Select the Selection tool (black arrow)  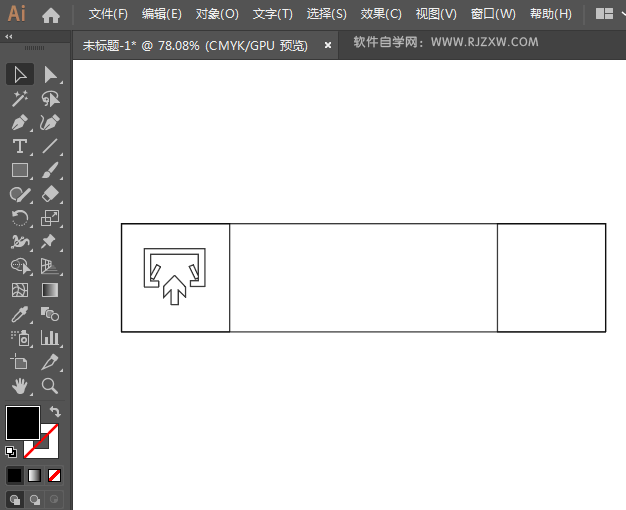point(20,74)
